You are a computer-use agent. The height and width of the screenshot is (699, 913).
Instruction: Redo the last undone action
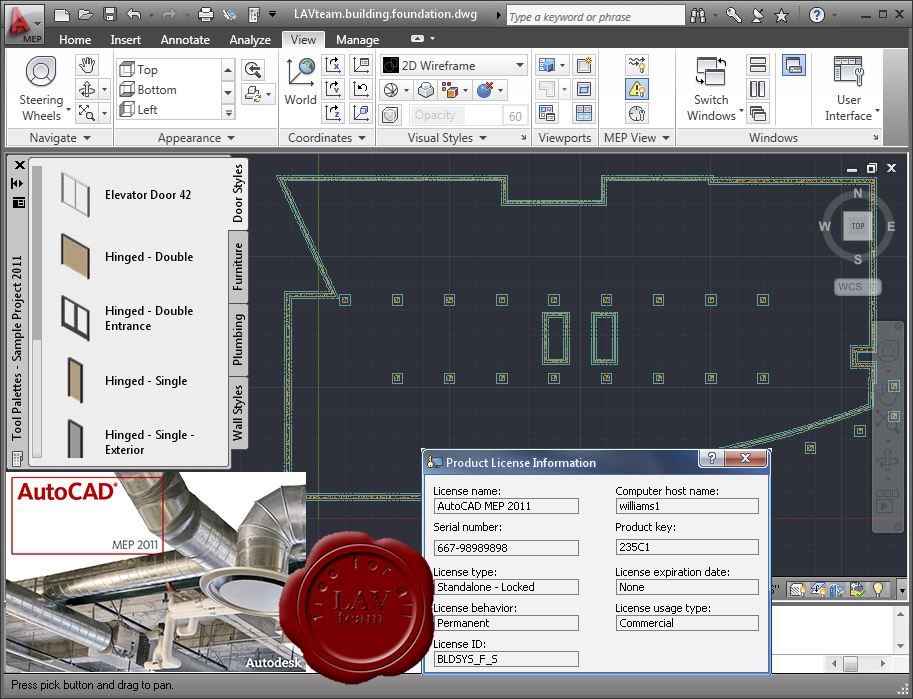(169, 15)
